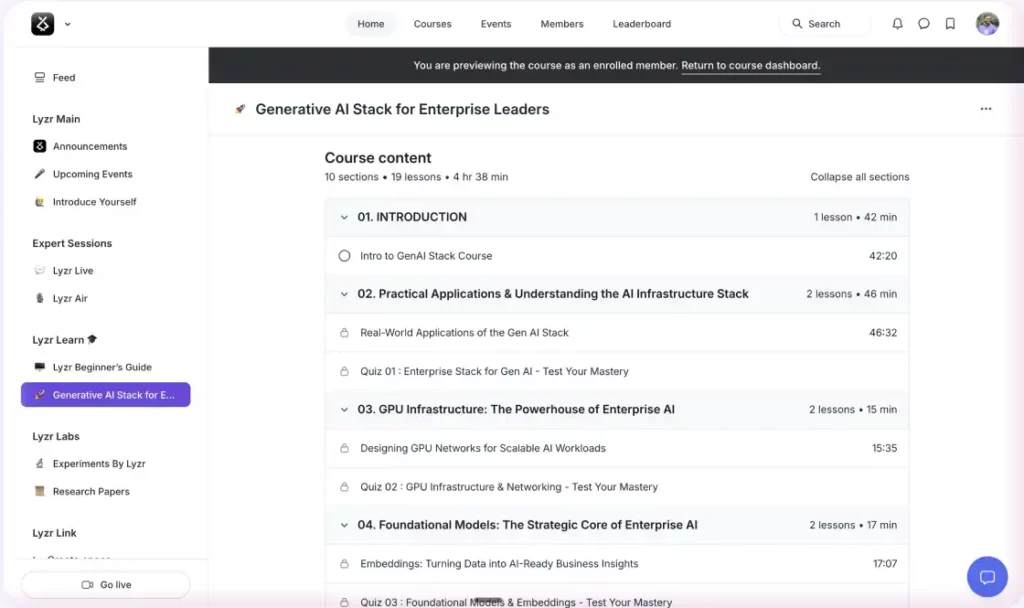Viewport: 1024px width, 608px height.
Task: Click the Lyzr Learn sidebar heading
Action: (65, 340)
